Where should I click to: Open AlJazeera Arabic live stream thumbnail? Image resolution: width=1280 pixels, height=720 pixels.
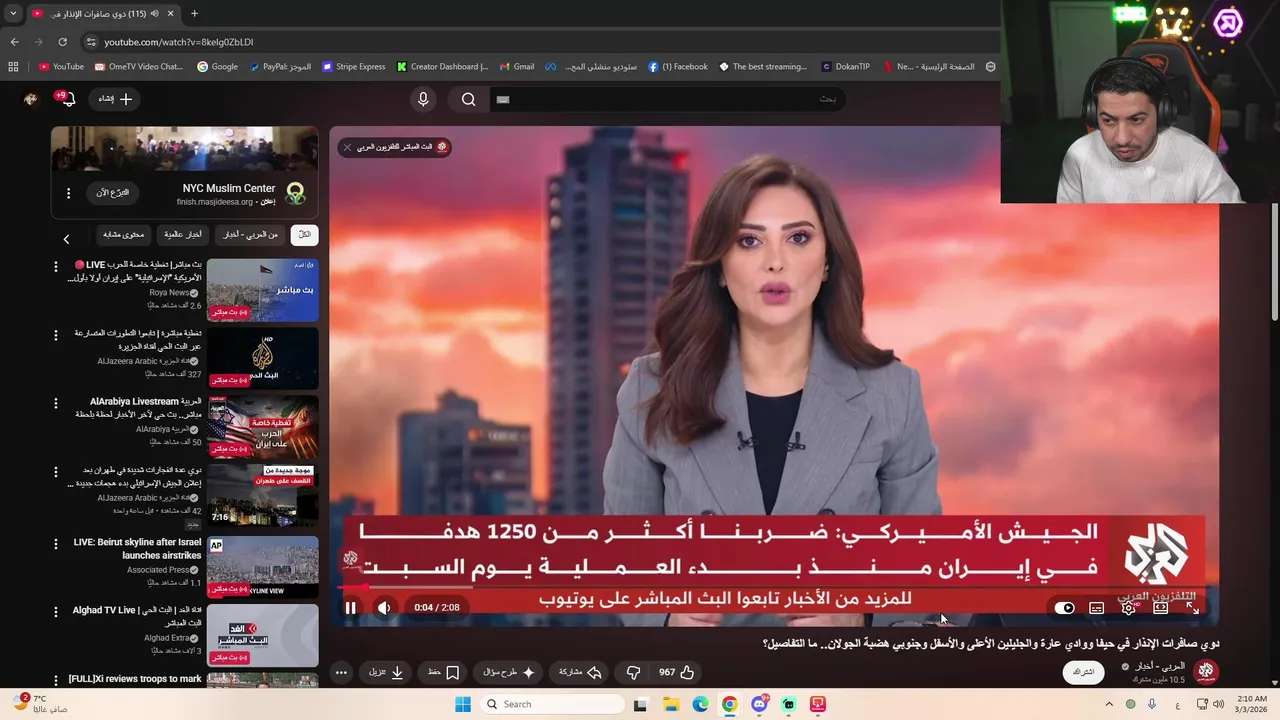tap(263, 358)
